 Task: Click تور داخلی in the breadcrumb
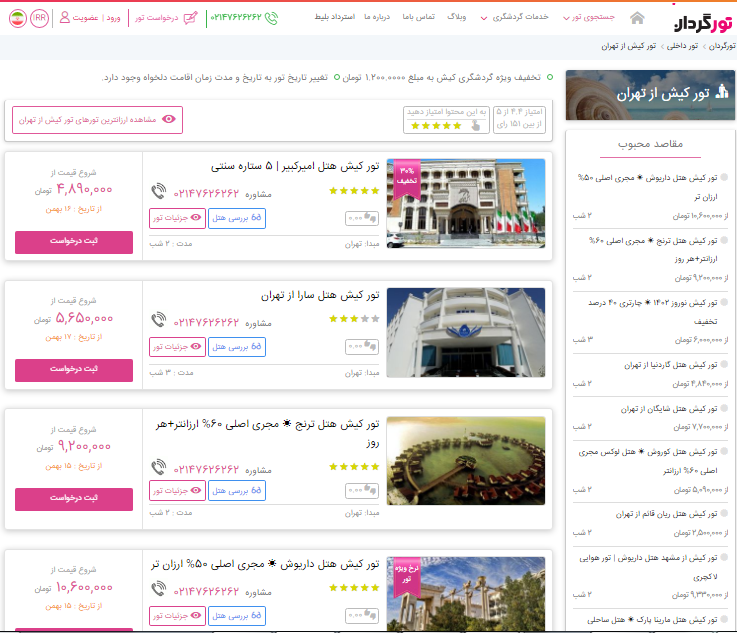pos(682,46)
